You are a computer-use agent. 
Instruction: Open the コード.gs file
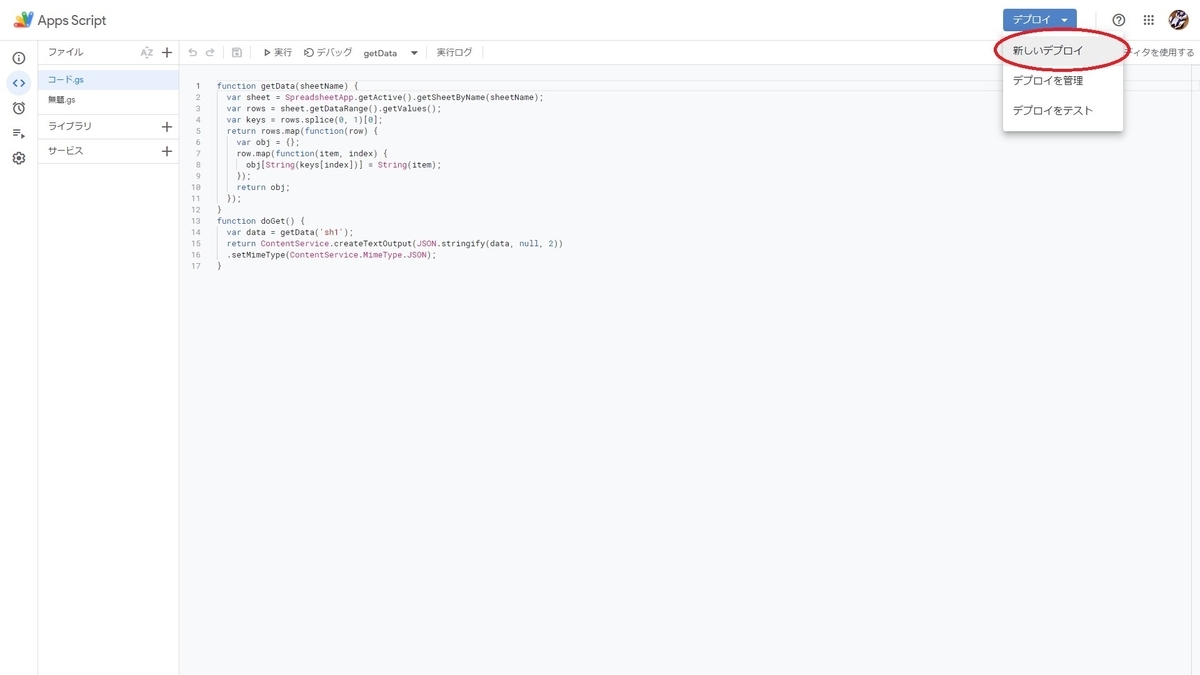tap(108, 79)
